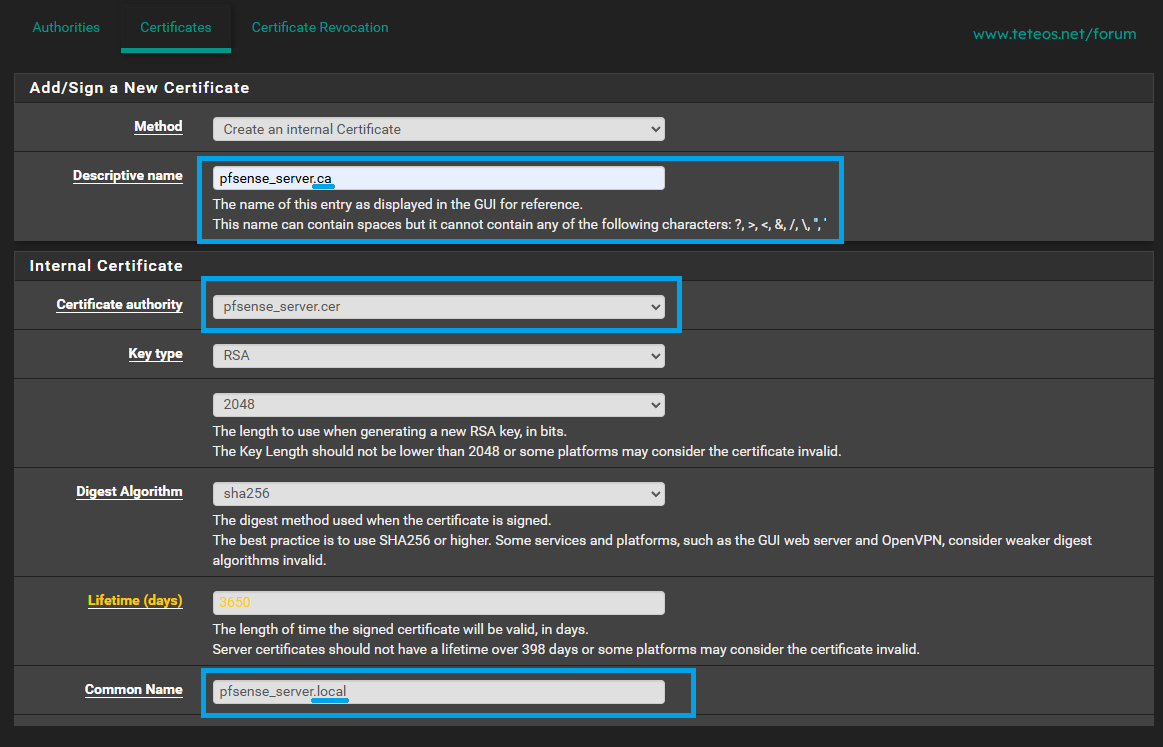Expand the Certificate authority dropdown
The width and height of the screenshot is (1163, 747).
(438, 306)
